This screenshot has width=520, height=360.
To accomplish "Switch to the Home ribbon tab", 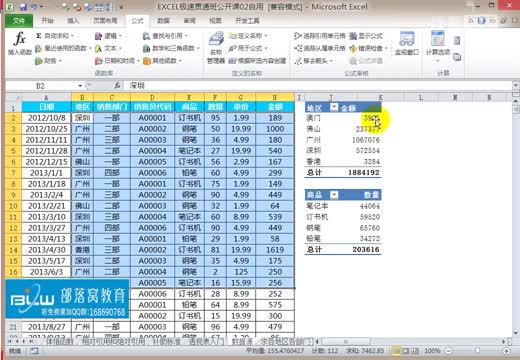I will coord(47,21).
